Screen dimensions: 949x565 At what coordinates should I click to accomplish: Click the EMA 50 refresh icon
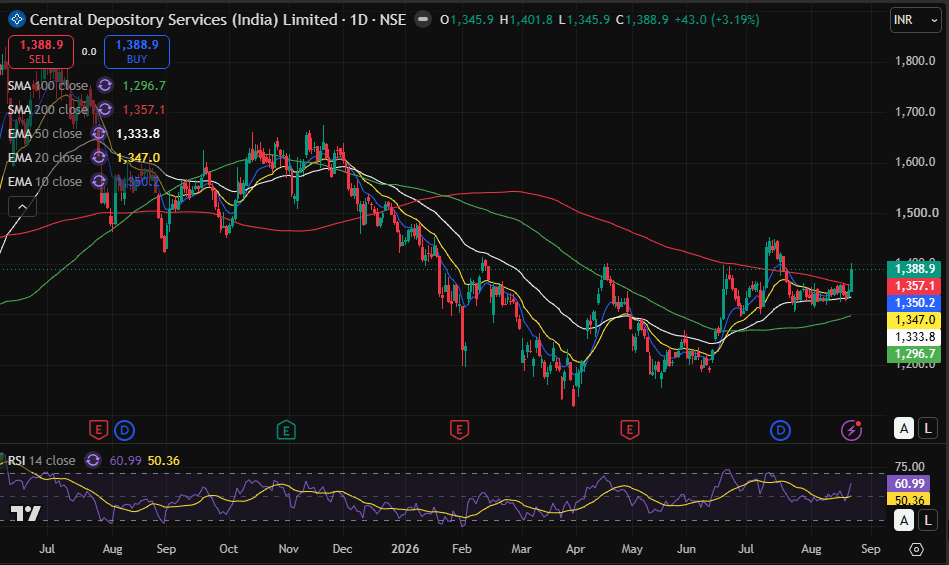pos(99,134)
